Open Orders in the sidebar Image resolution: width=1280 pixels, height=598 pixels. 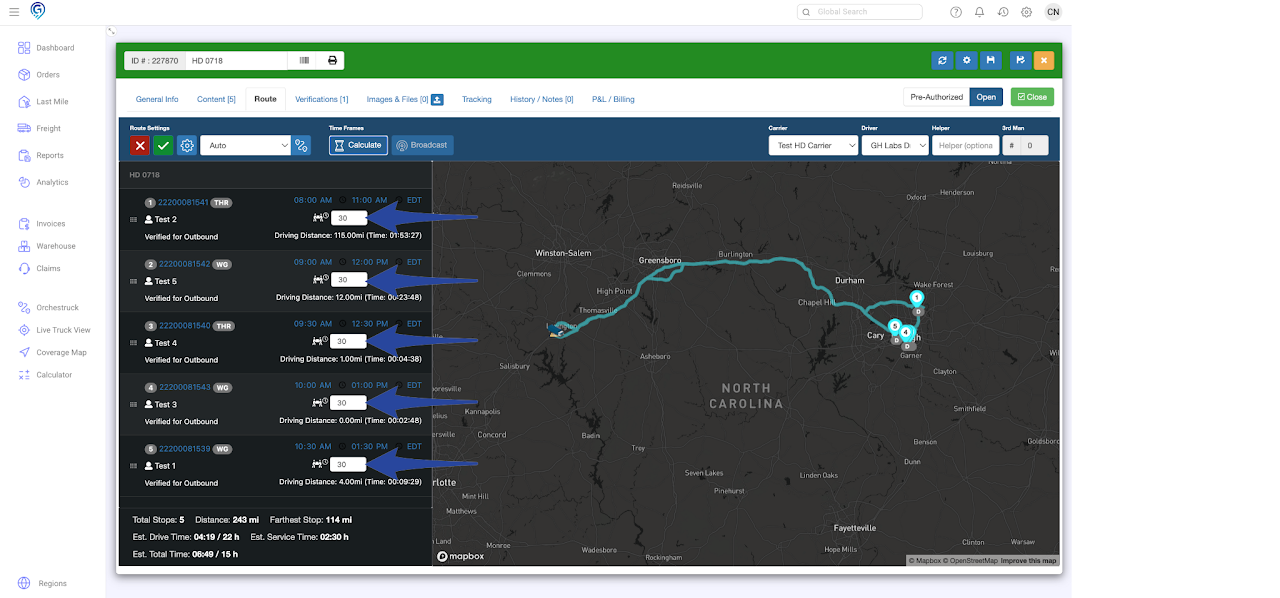(48, 75)
